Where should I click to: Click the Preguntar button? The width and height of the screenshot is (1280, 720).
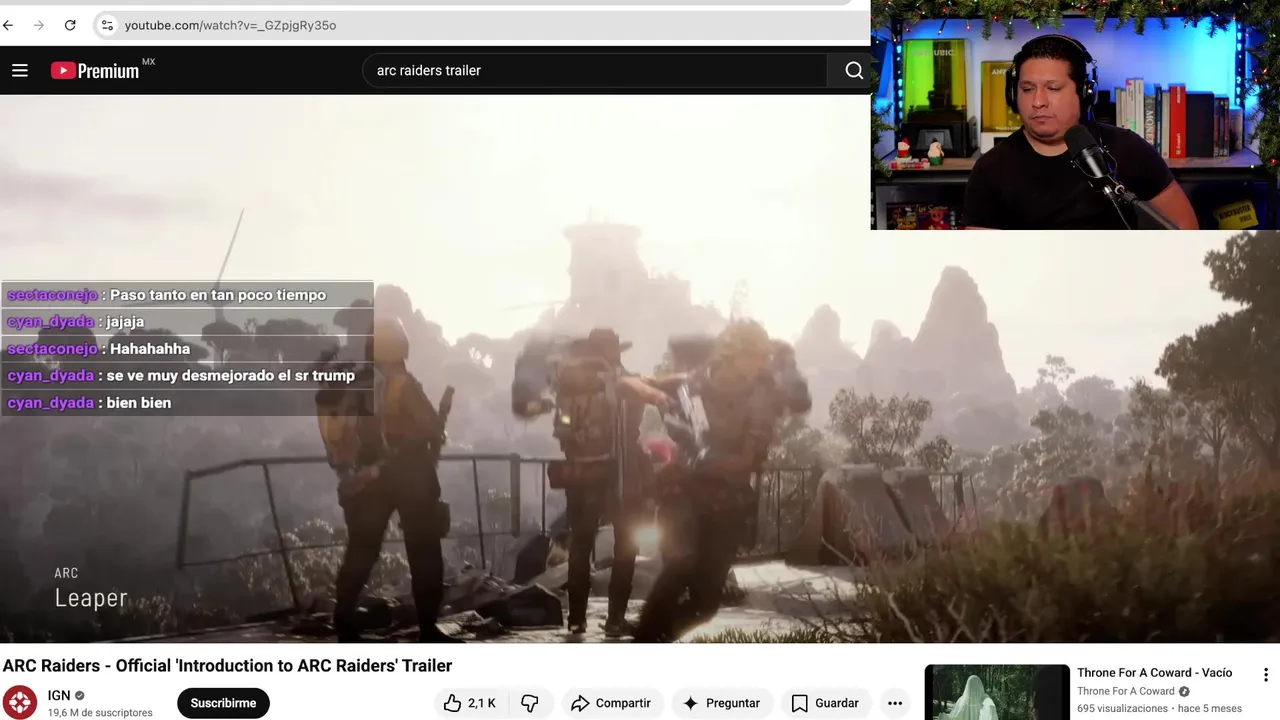tap(722, 703)
